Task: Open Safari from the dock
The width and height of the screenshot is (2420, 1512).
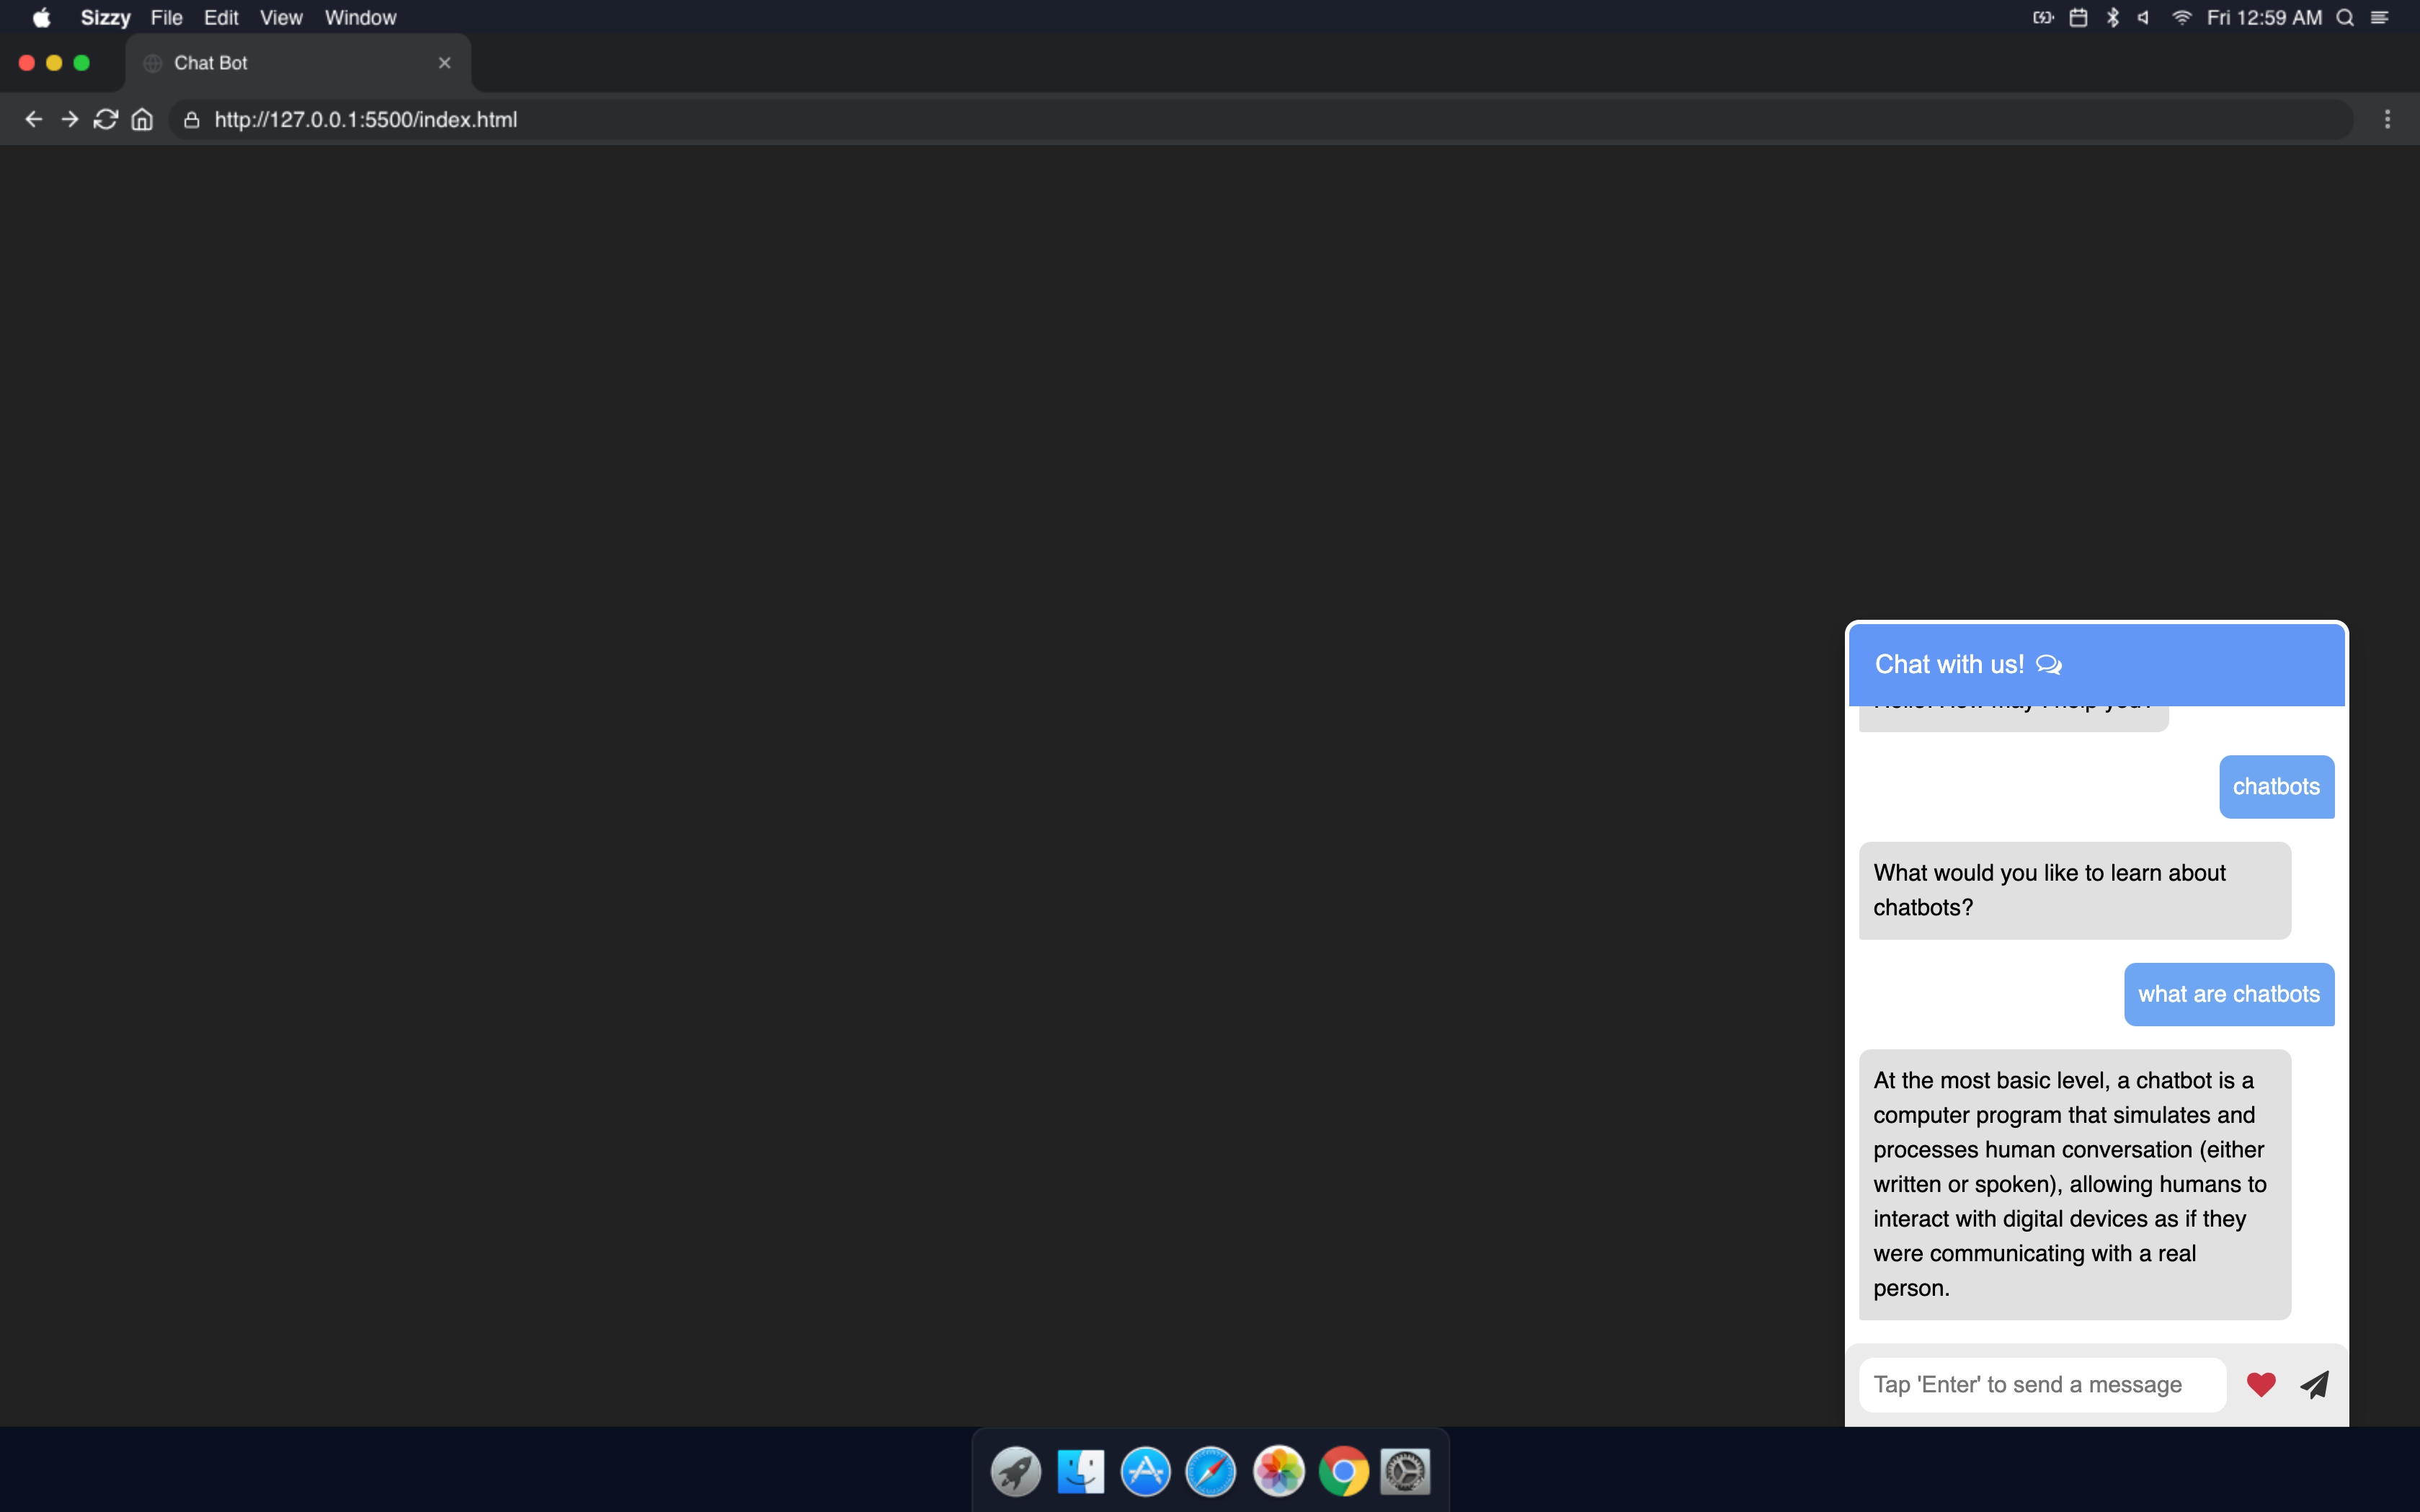Action: (1210, 1471)
